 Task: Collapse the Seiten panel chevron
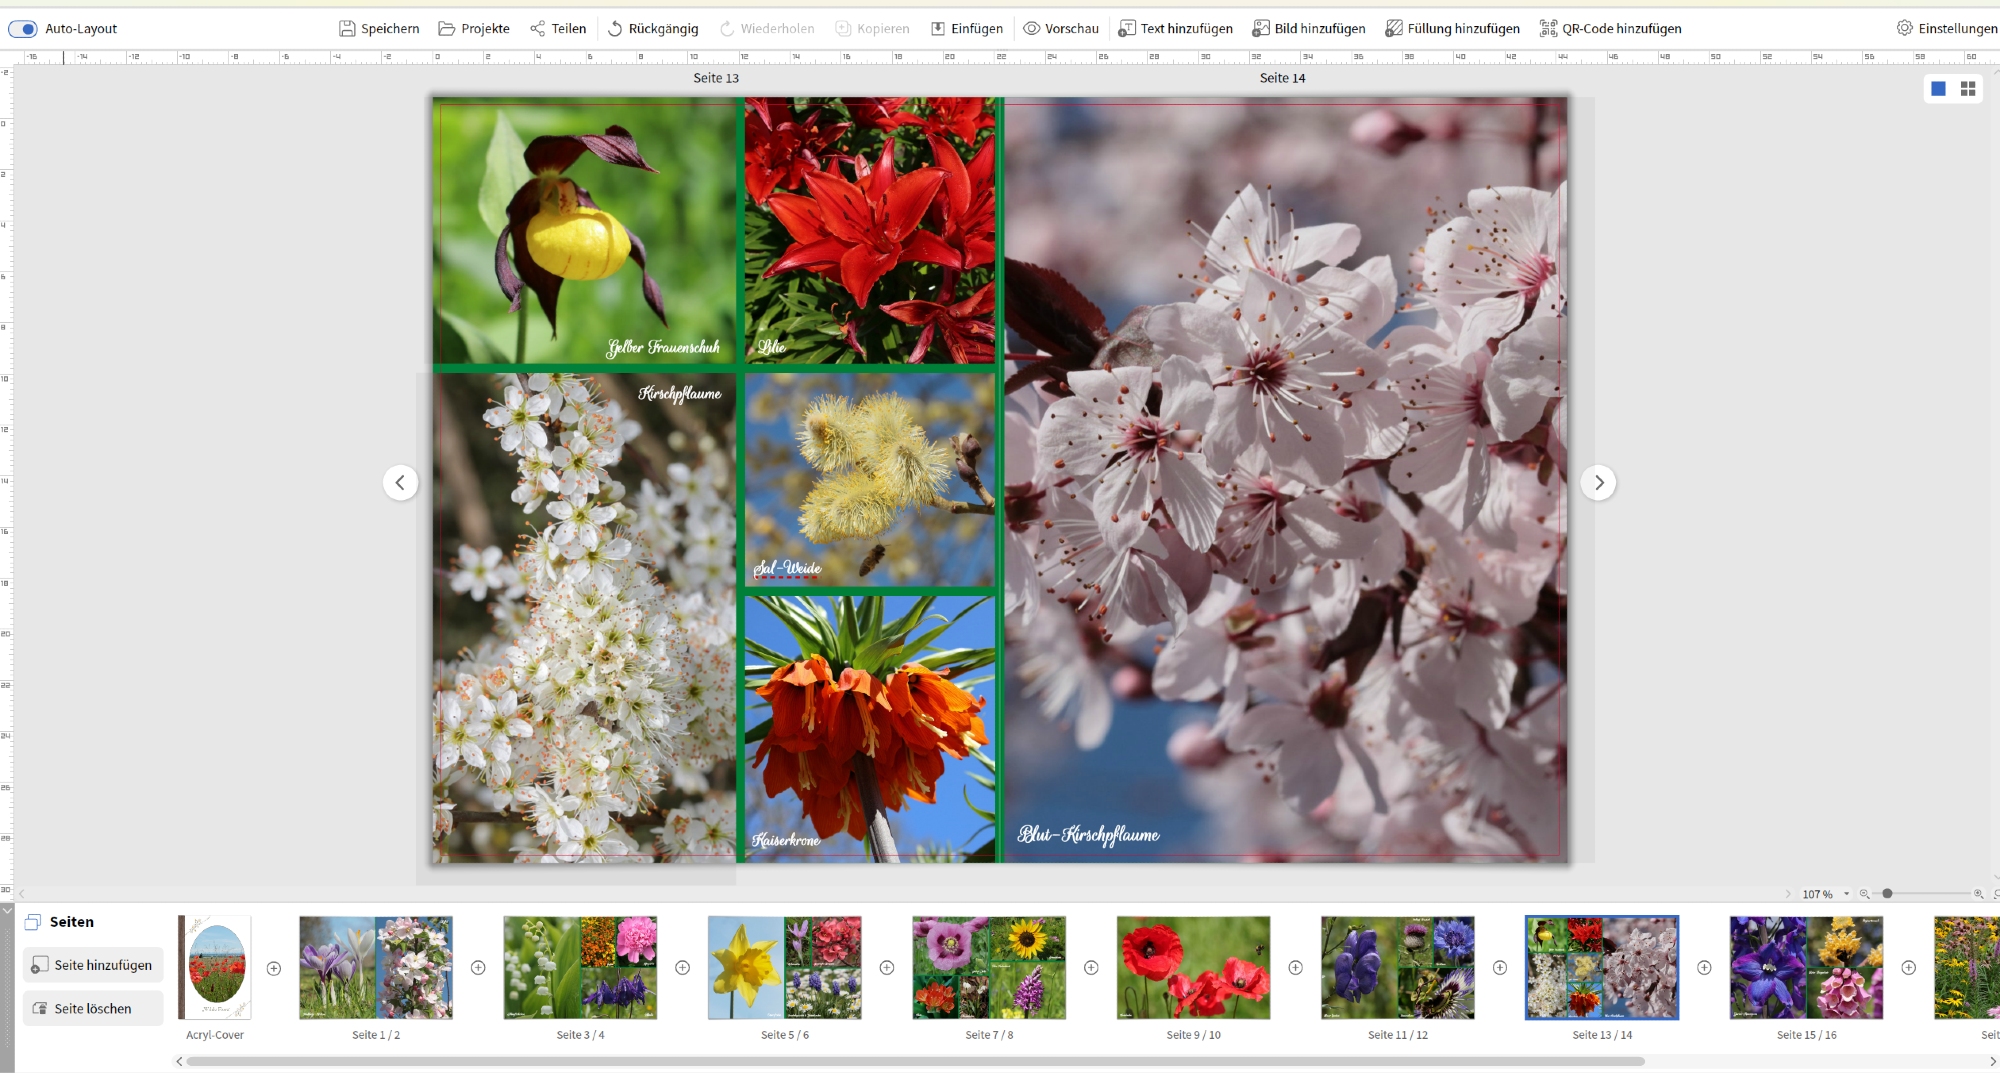click(7, 911)
